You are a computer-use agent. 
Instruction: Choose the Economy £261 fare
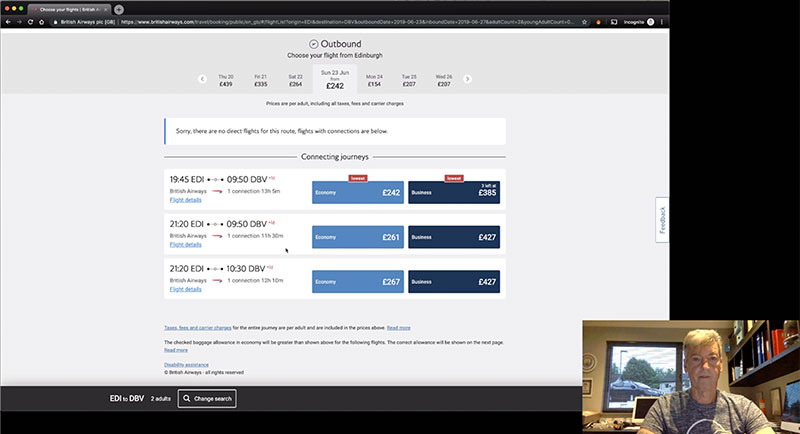(358, 237)
